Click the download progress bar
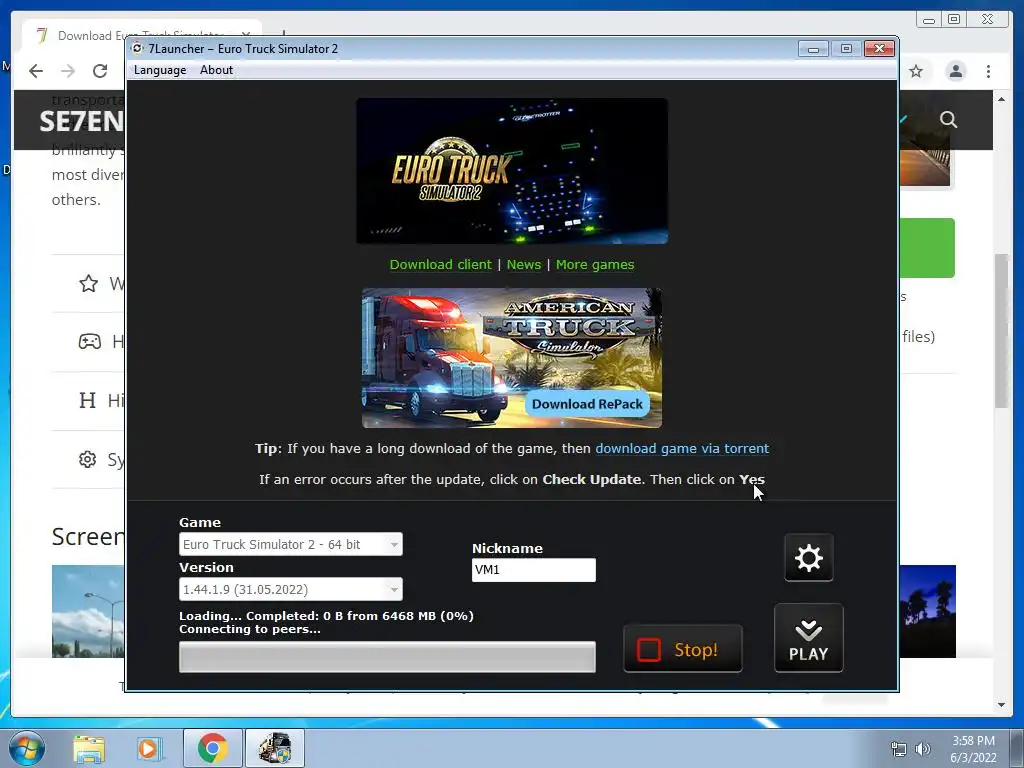 click(x=387, y=657)
